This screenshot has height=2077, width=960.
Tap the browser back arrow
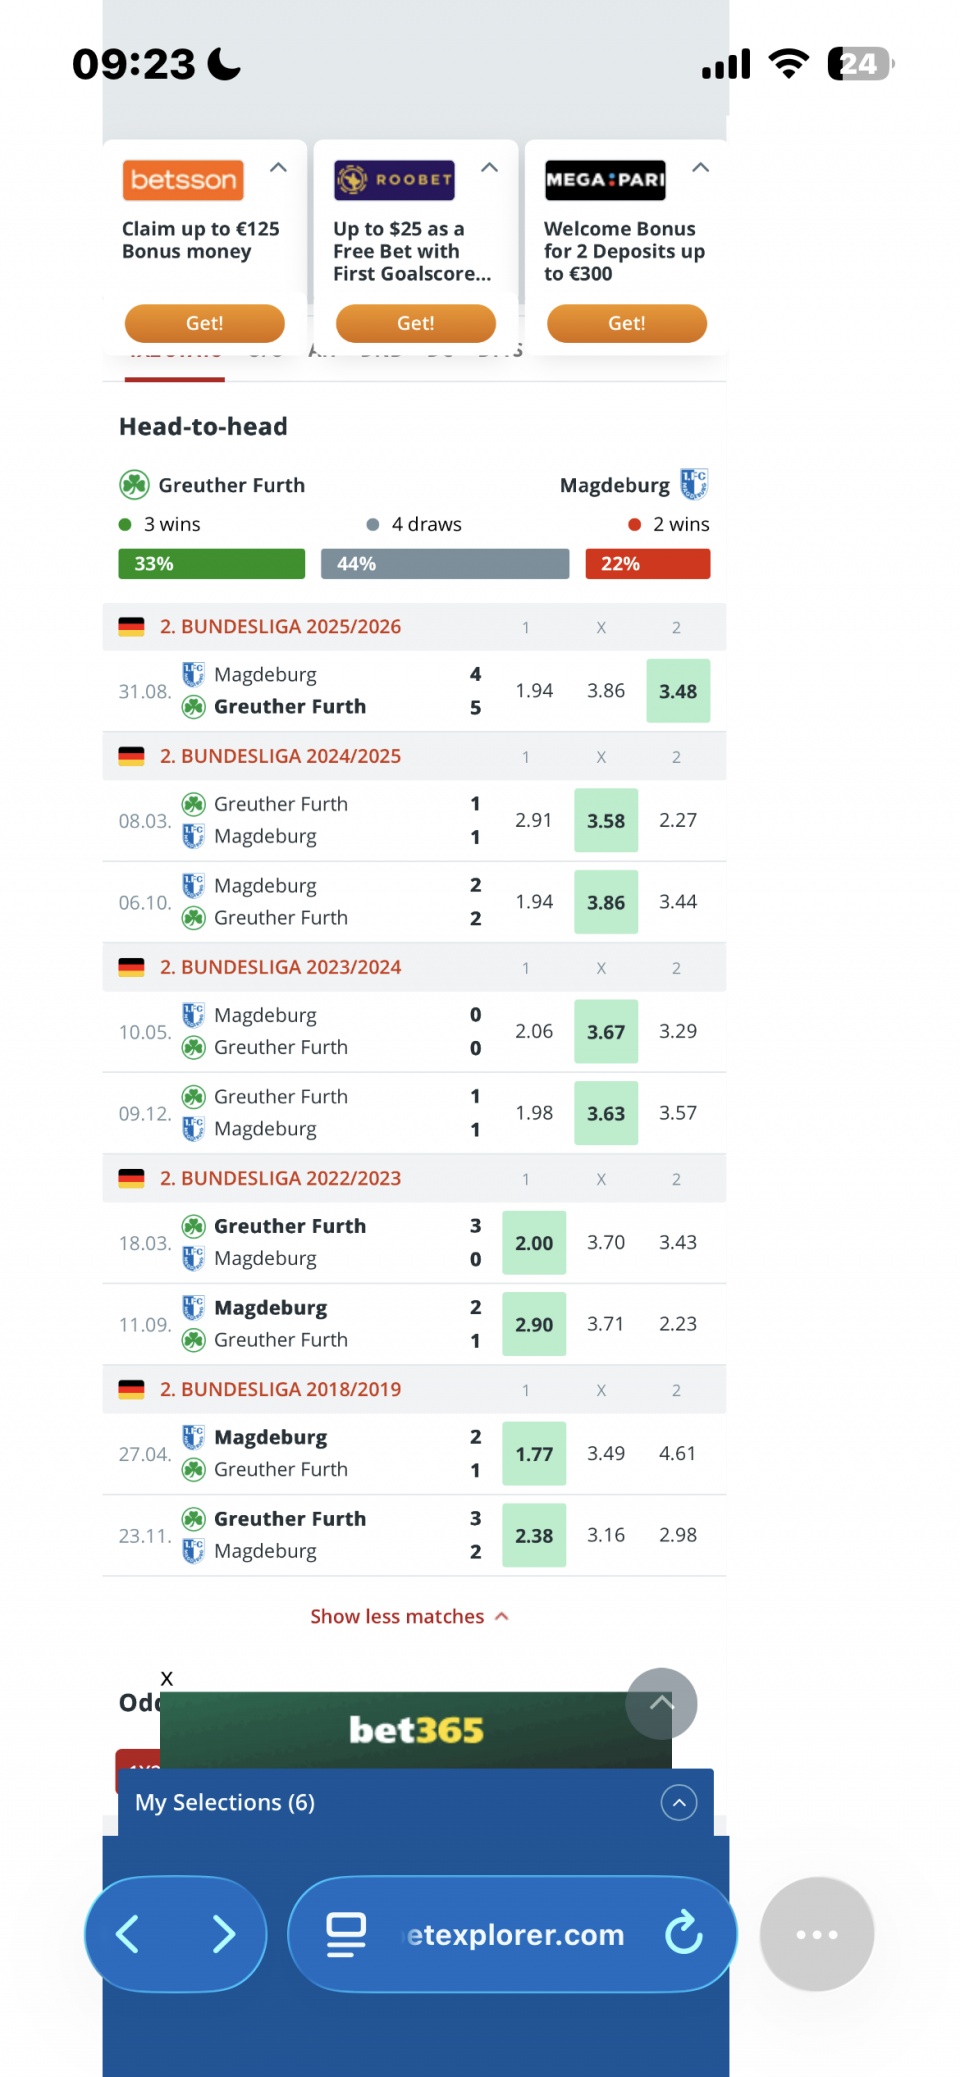[x=128, y=1934]
